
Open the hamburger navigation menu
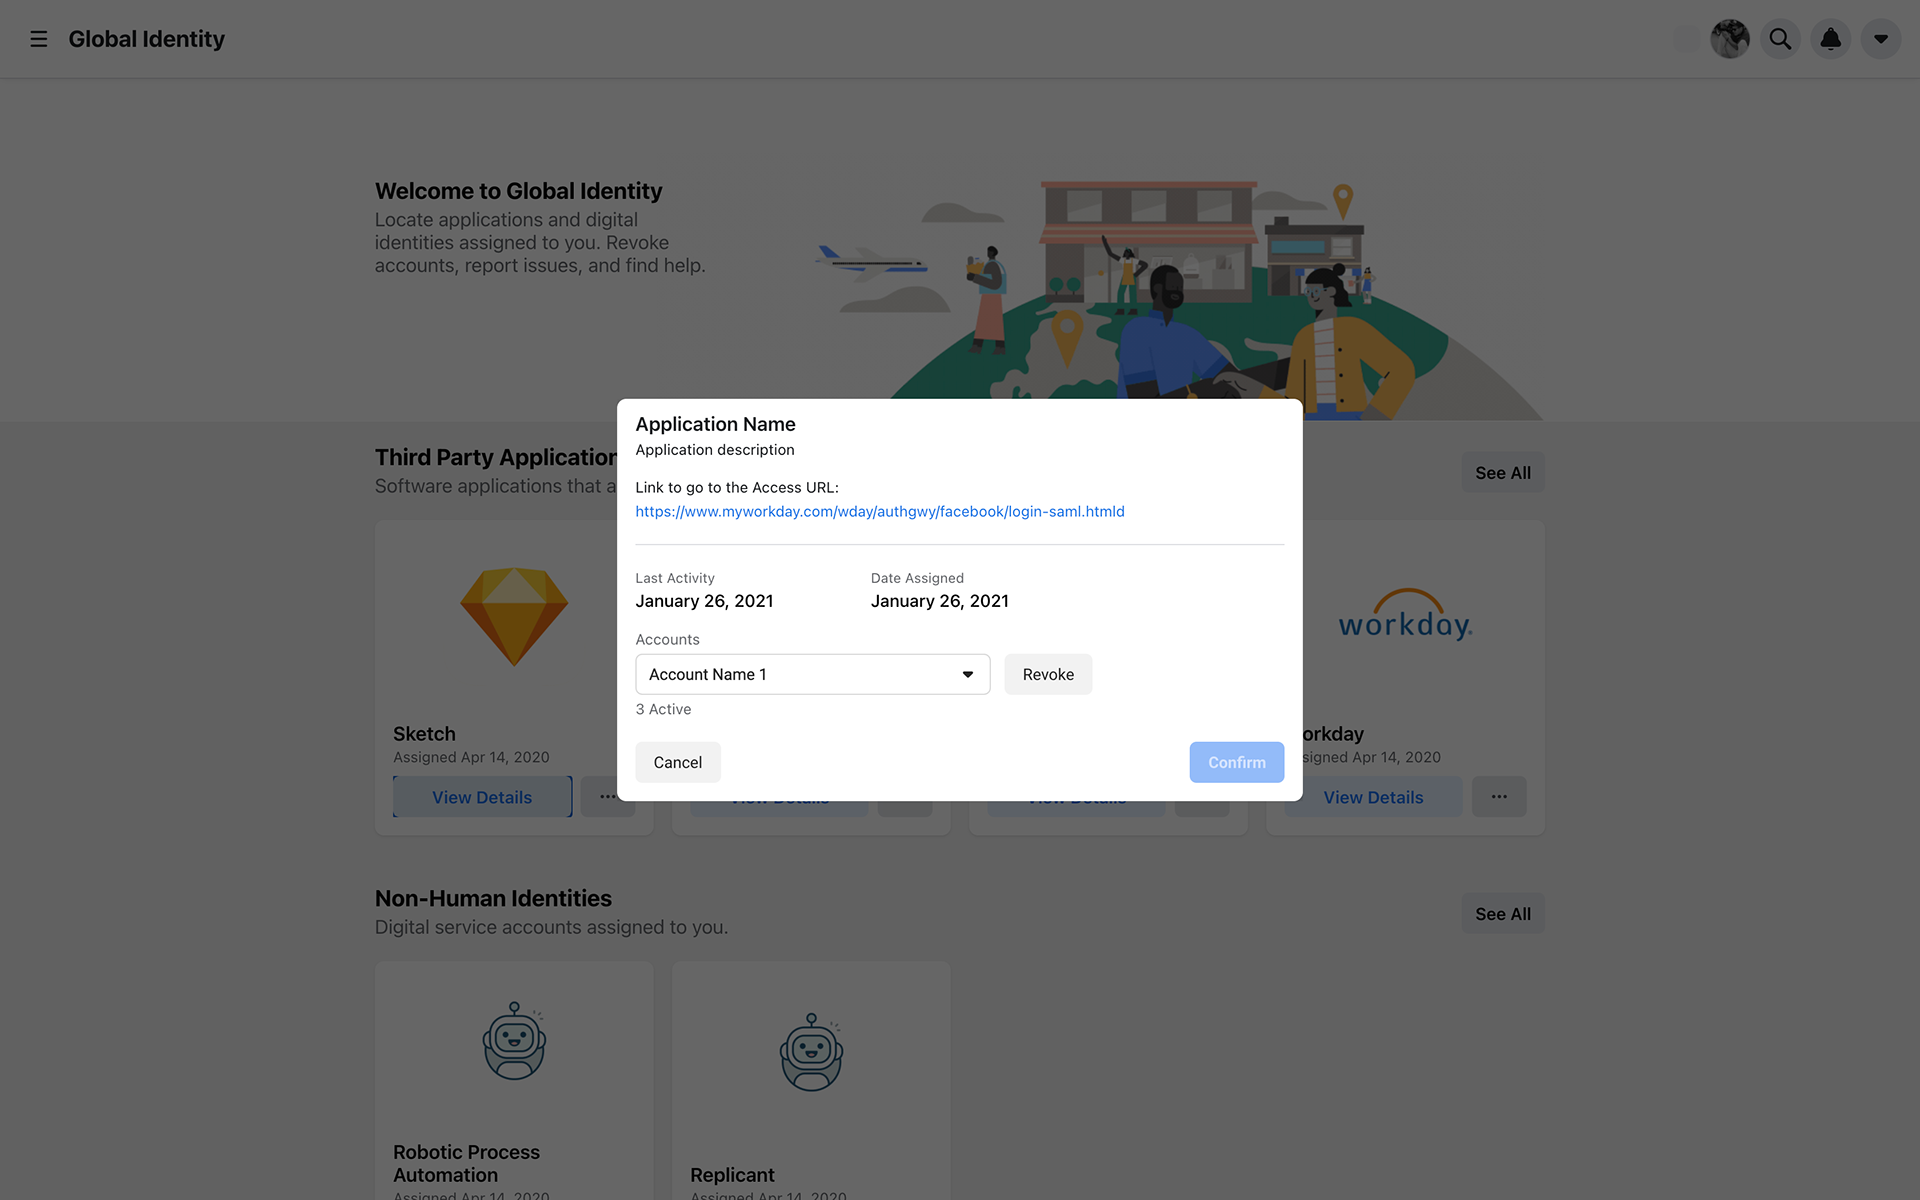[39, 39]
